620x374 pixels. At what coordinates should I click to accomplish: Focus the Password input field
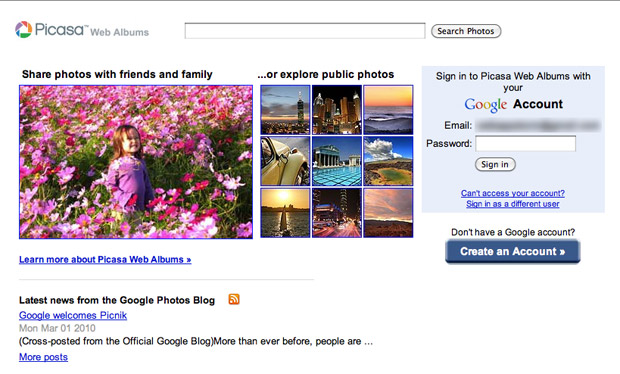pyautogui.click(x=525, y=144)
